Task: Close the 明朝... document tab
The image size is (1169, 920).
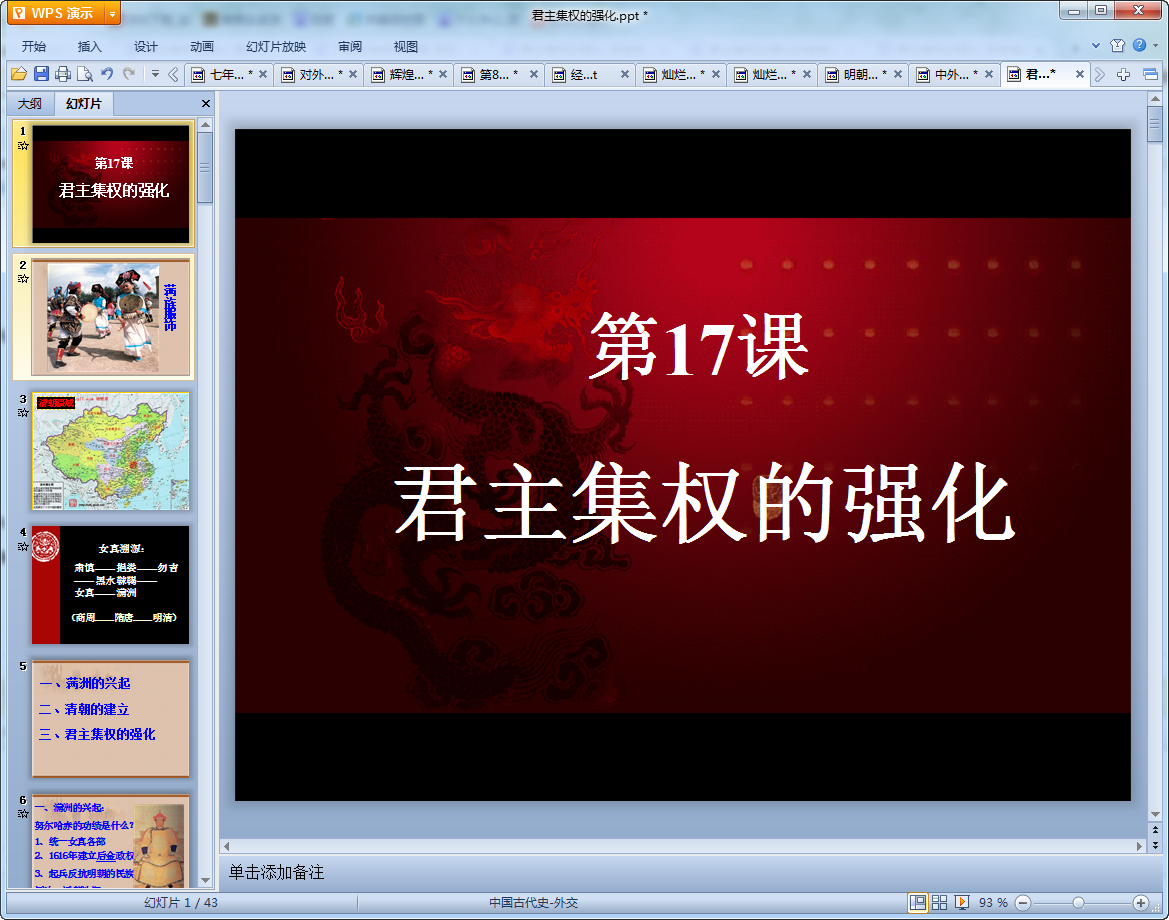Action: [x=898, y=75]
